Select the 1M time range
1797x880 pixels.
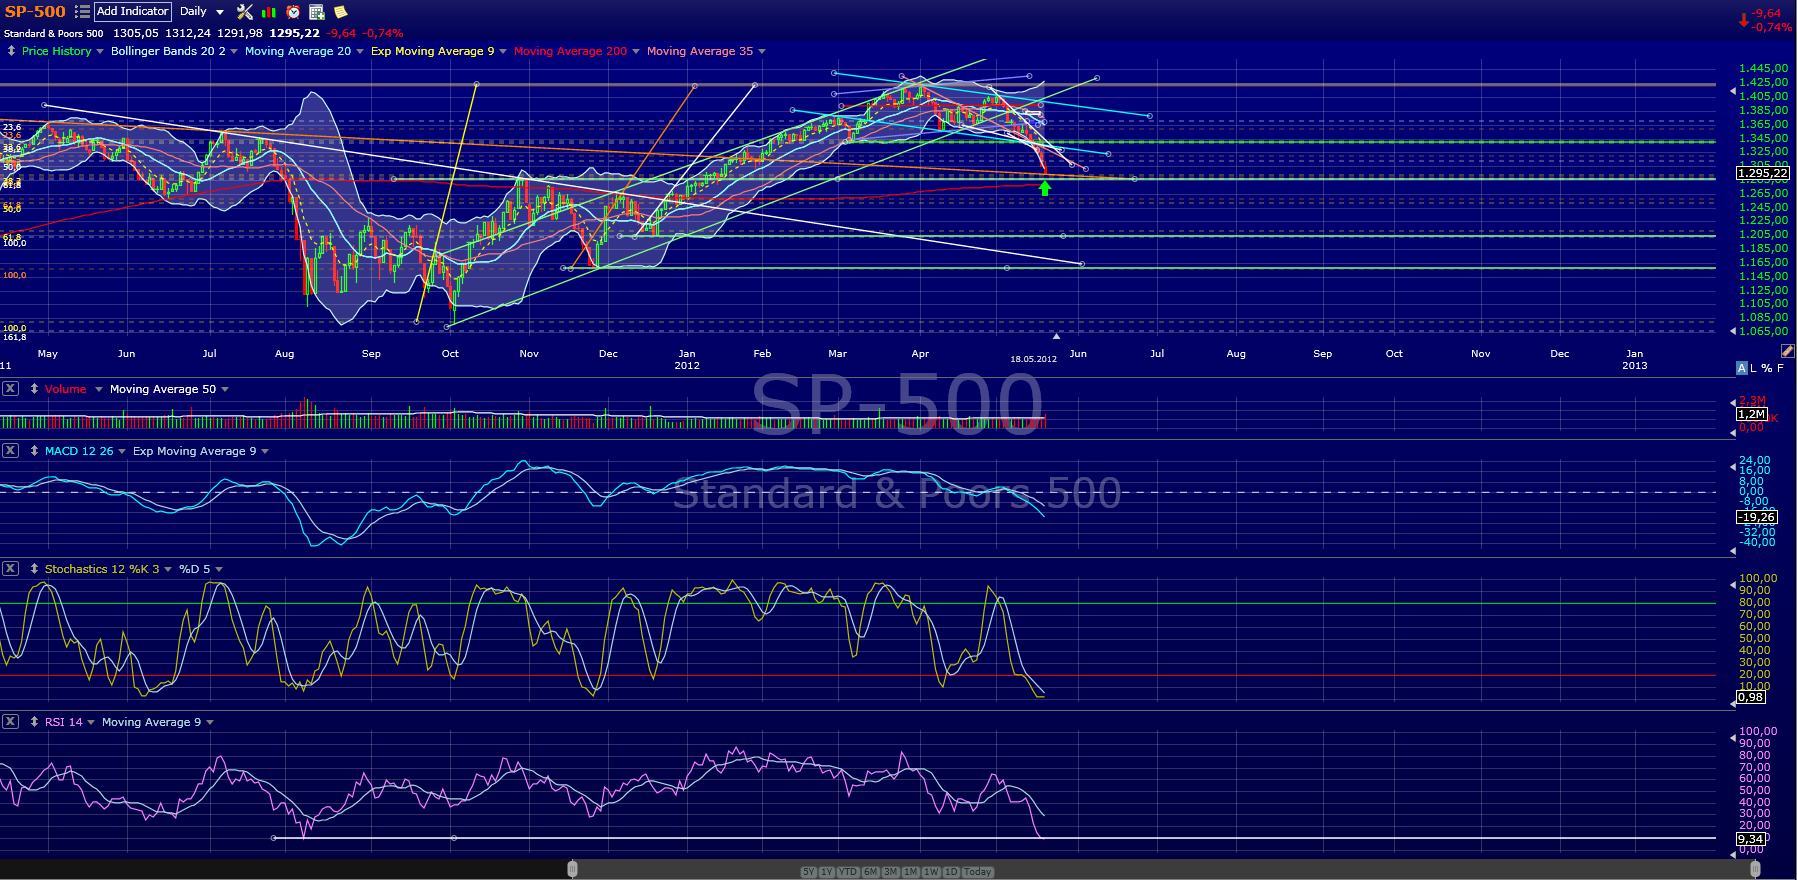coord(910,872)
